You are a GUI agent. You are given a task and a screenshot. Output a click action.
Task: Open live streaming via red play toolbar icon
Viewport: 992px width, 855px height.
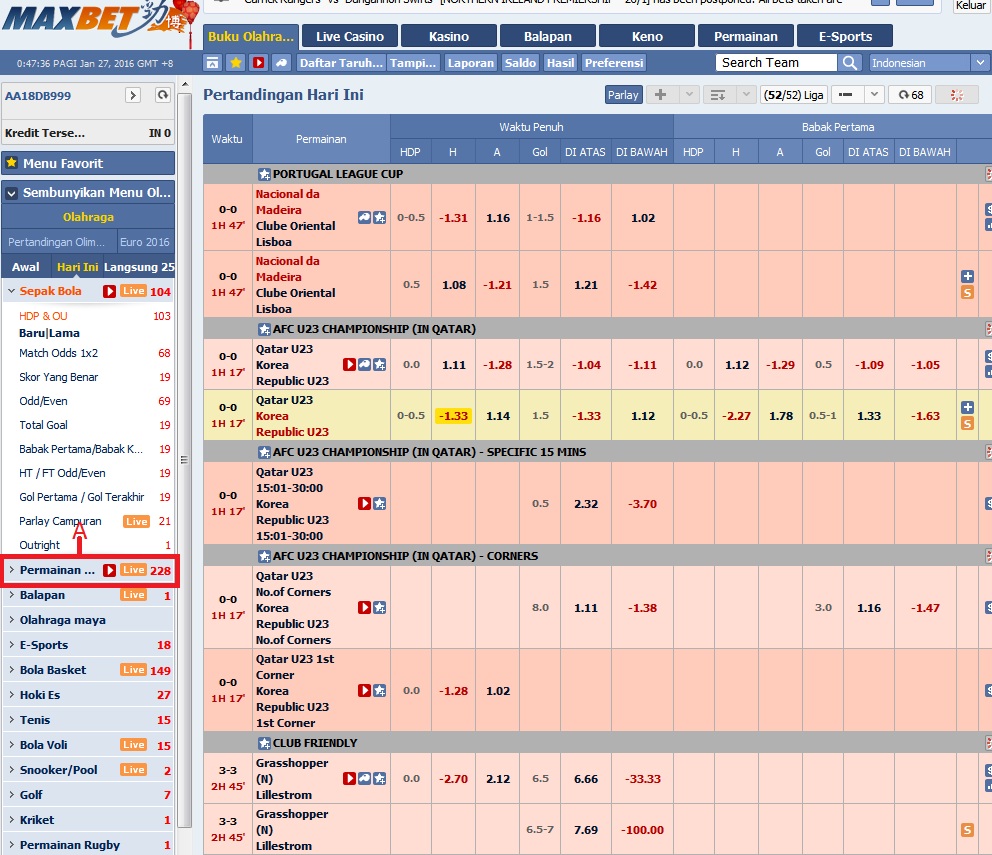pyautogui.click(x=259, y=62)
